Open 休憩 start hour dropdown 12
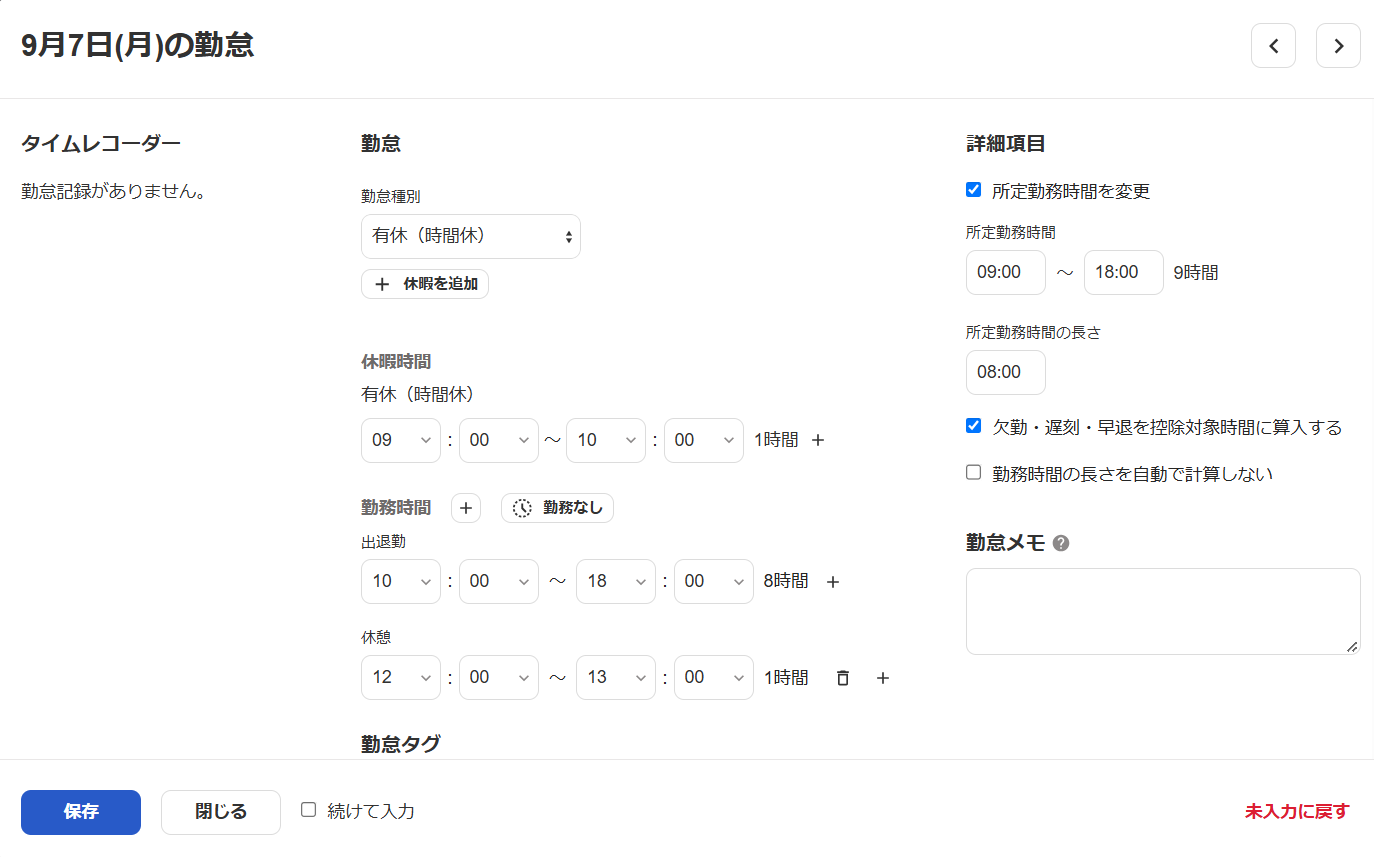This screenshot has width=1374, height=857. [401, 677]
